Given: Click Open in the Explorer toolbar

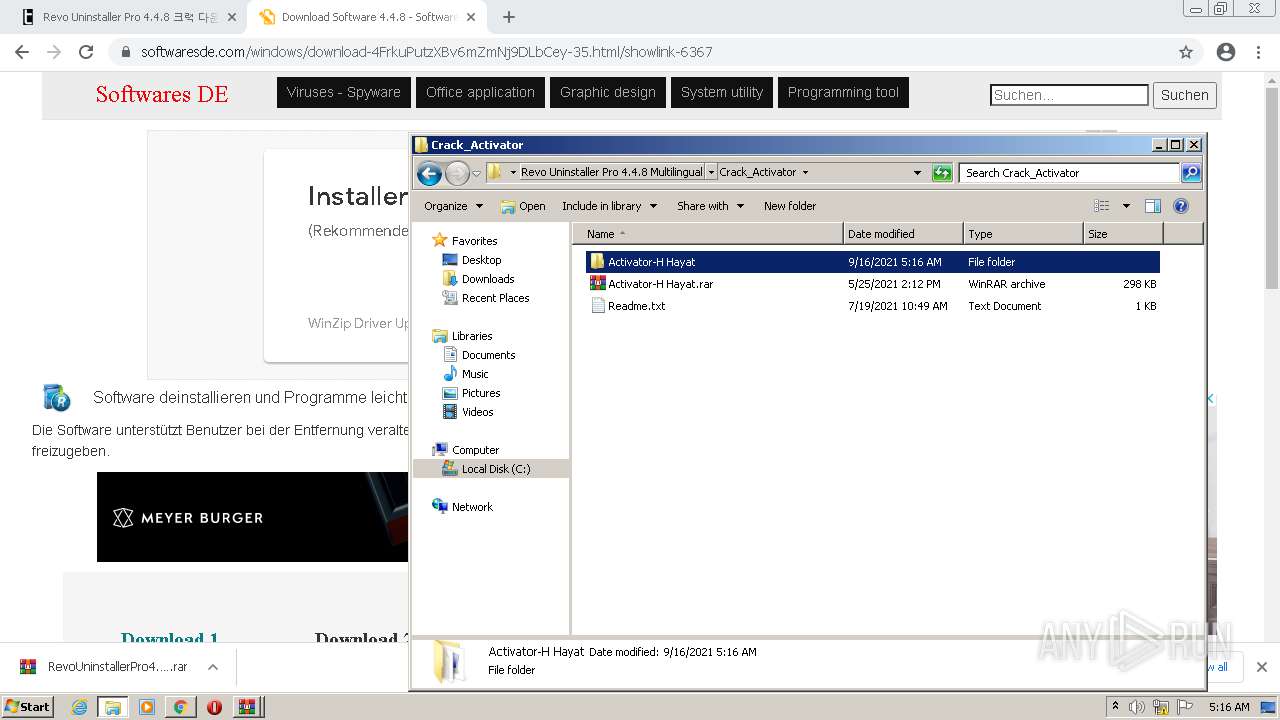Looking at the screenshot, I should (523, 206).
